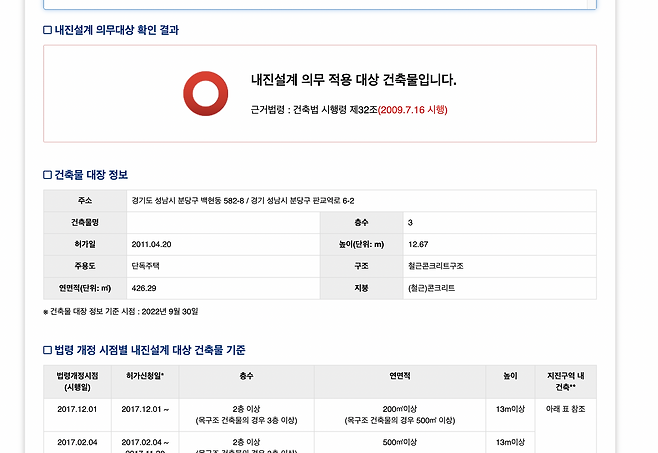Click 근거법령 건축법 시행령 제32조 text
This screenshot has height=453, width=658.
[x=312, y=109]
